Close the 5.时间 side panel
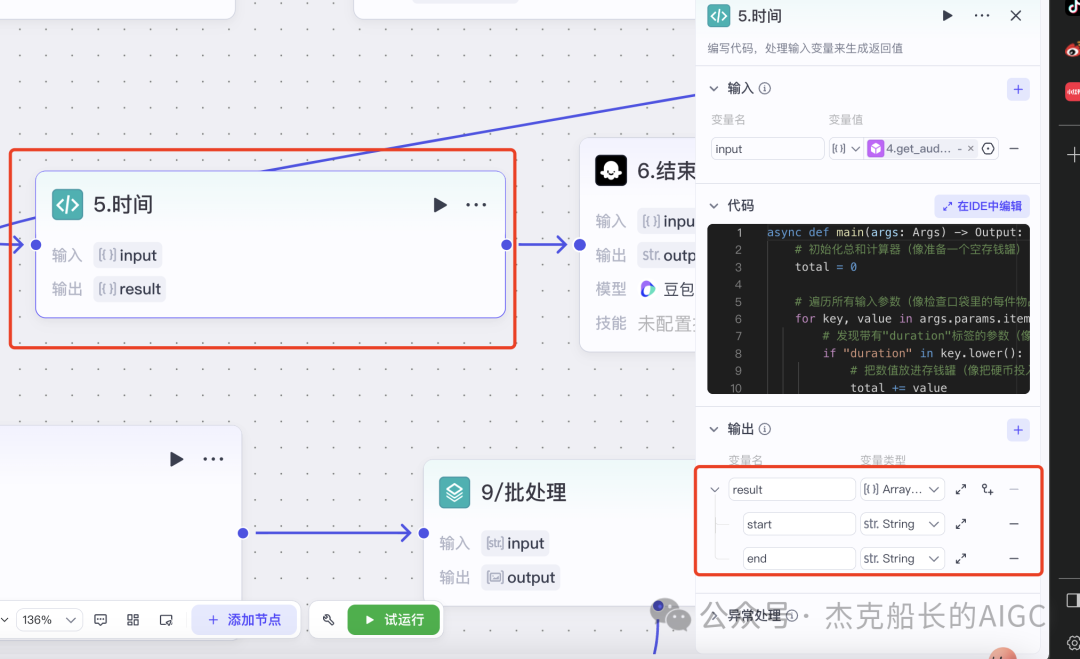Image resolution: width=1080 pixels, height=659 pixels. pos(1016,16)
